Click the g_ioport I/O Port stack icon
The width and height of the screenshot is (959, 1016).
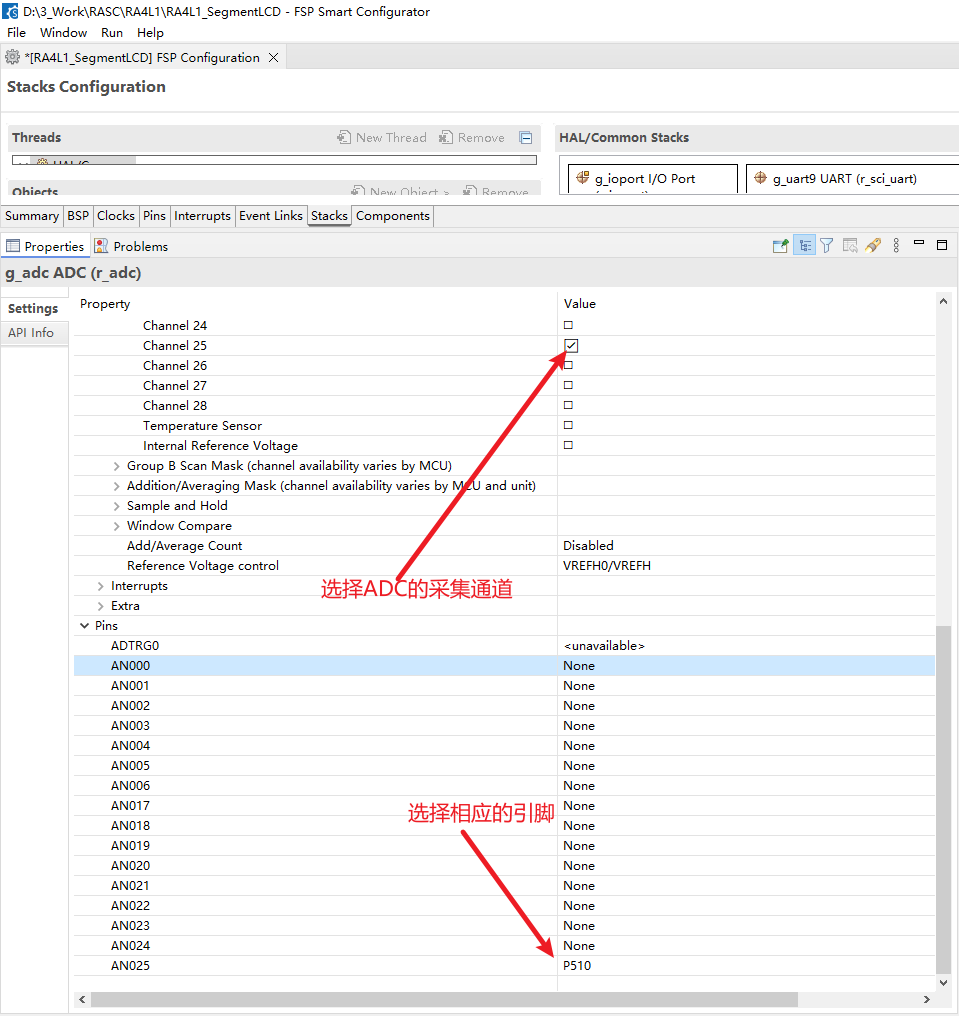point(583,178)
